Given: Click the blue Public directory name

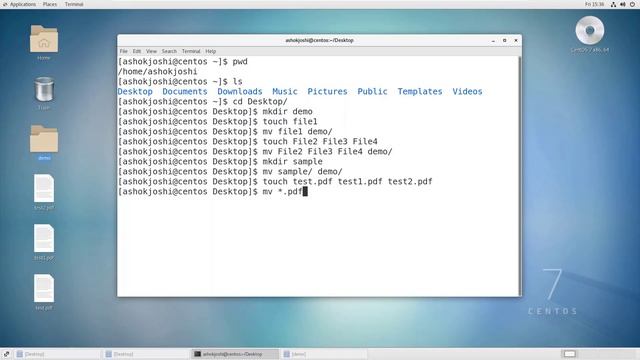Looking at the screenshot, I should coord(372,91).
